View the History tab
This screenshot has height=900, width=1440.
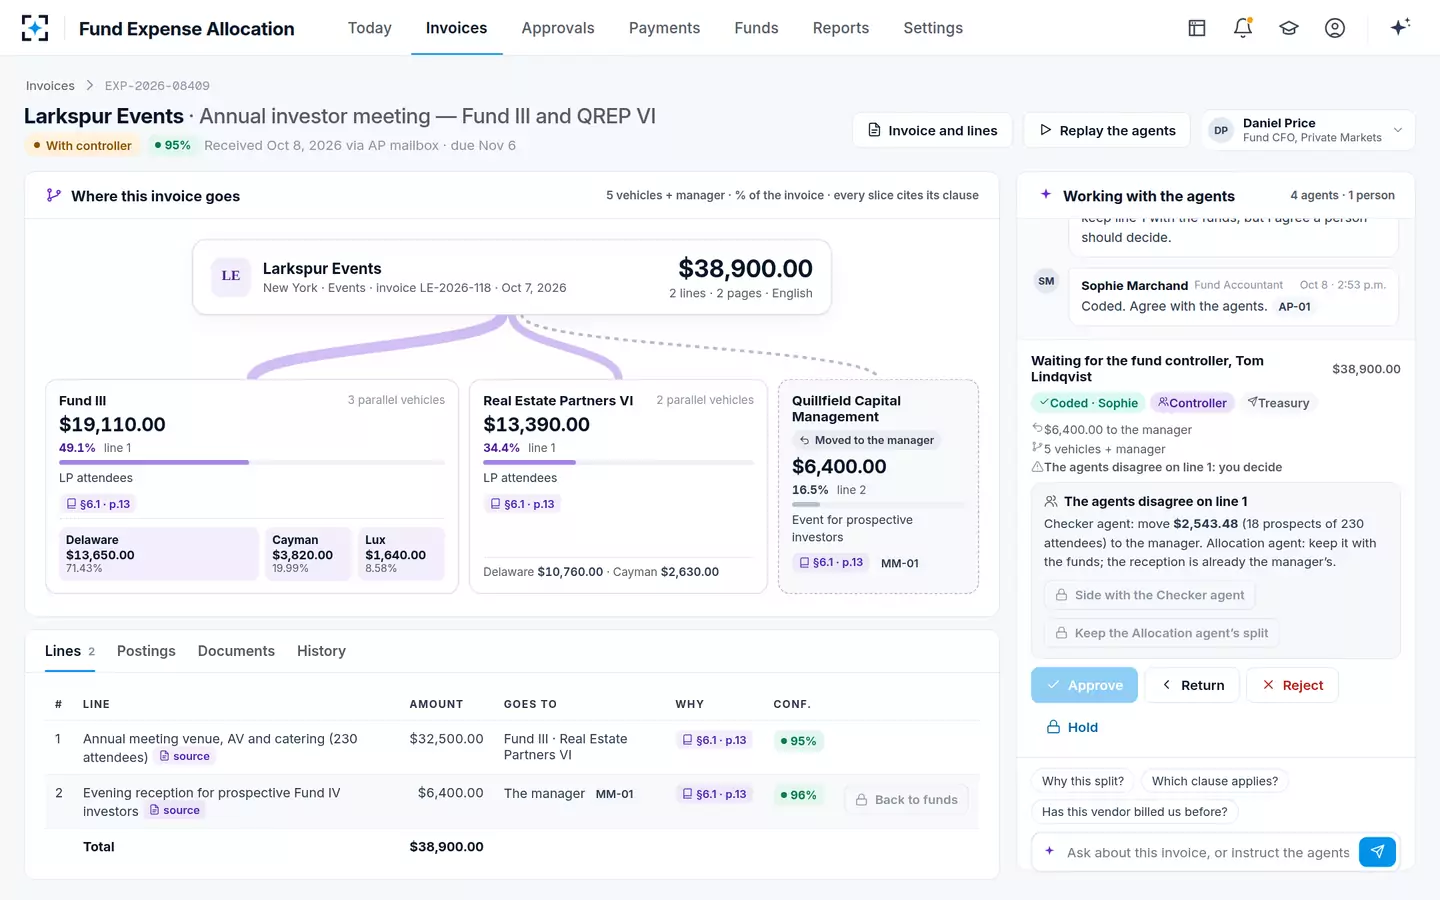[321, 651]
